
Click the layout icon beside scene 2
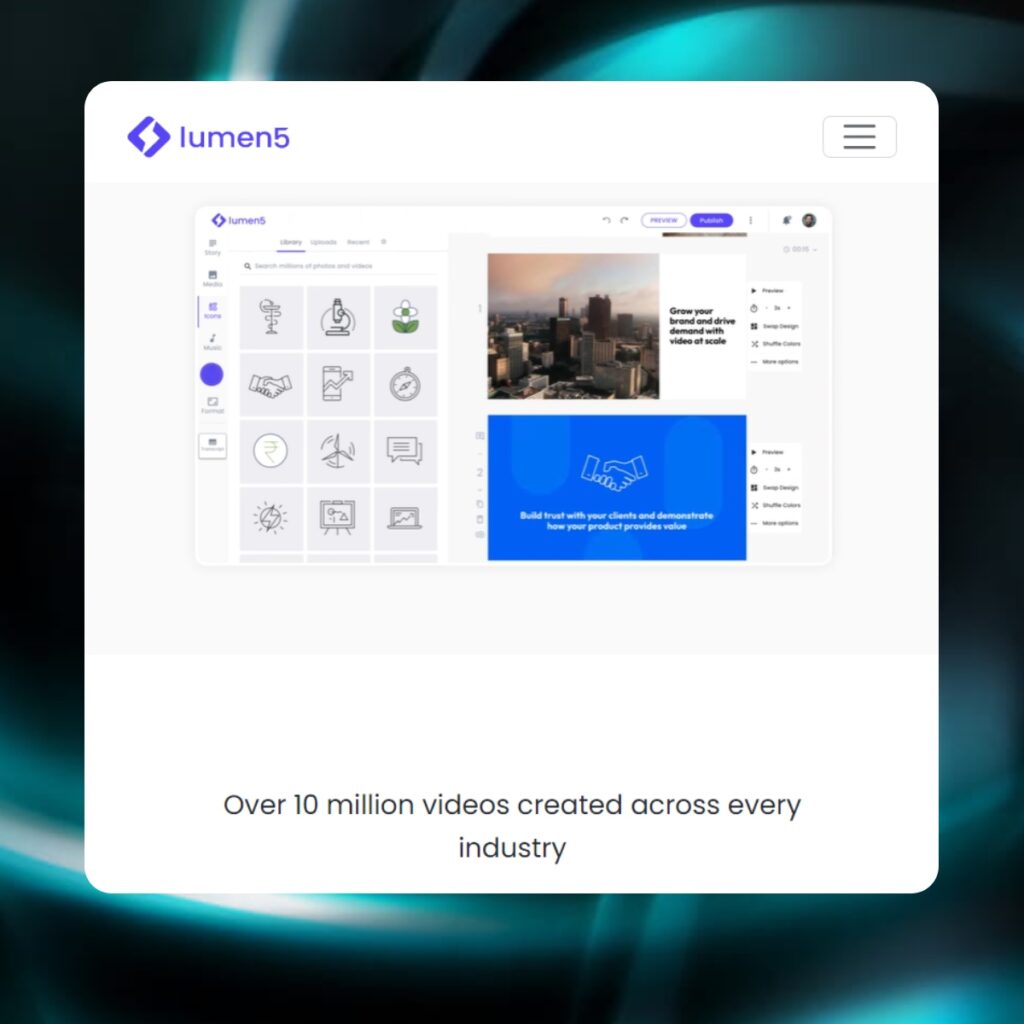480,436
